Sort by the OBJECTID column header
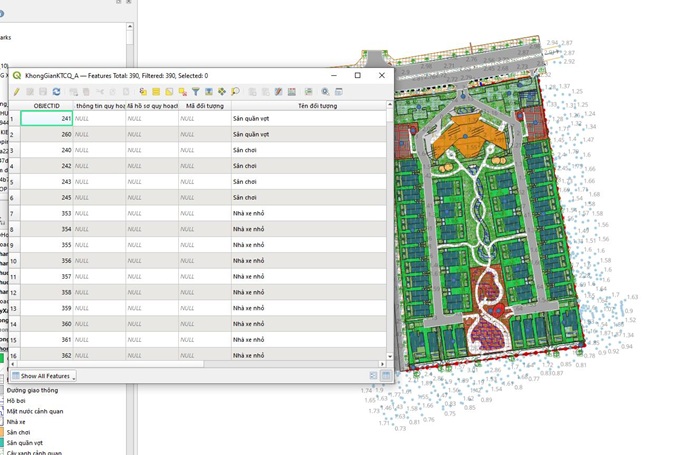 [x=47, y=105]
